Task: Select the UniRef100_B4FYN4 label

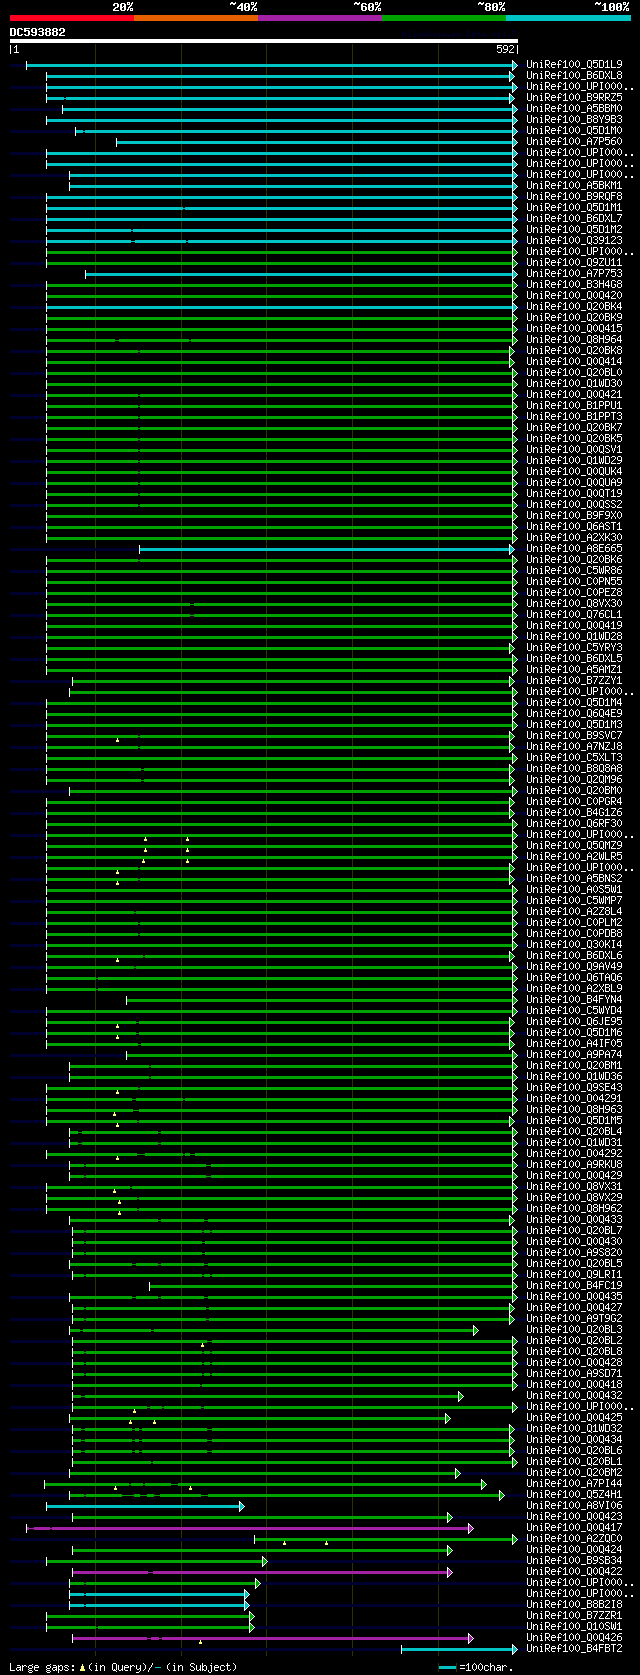Action: point(574,999)
